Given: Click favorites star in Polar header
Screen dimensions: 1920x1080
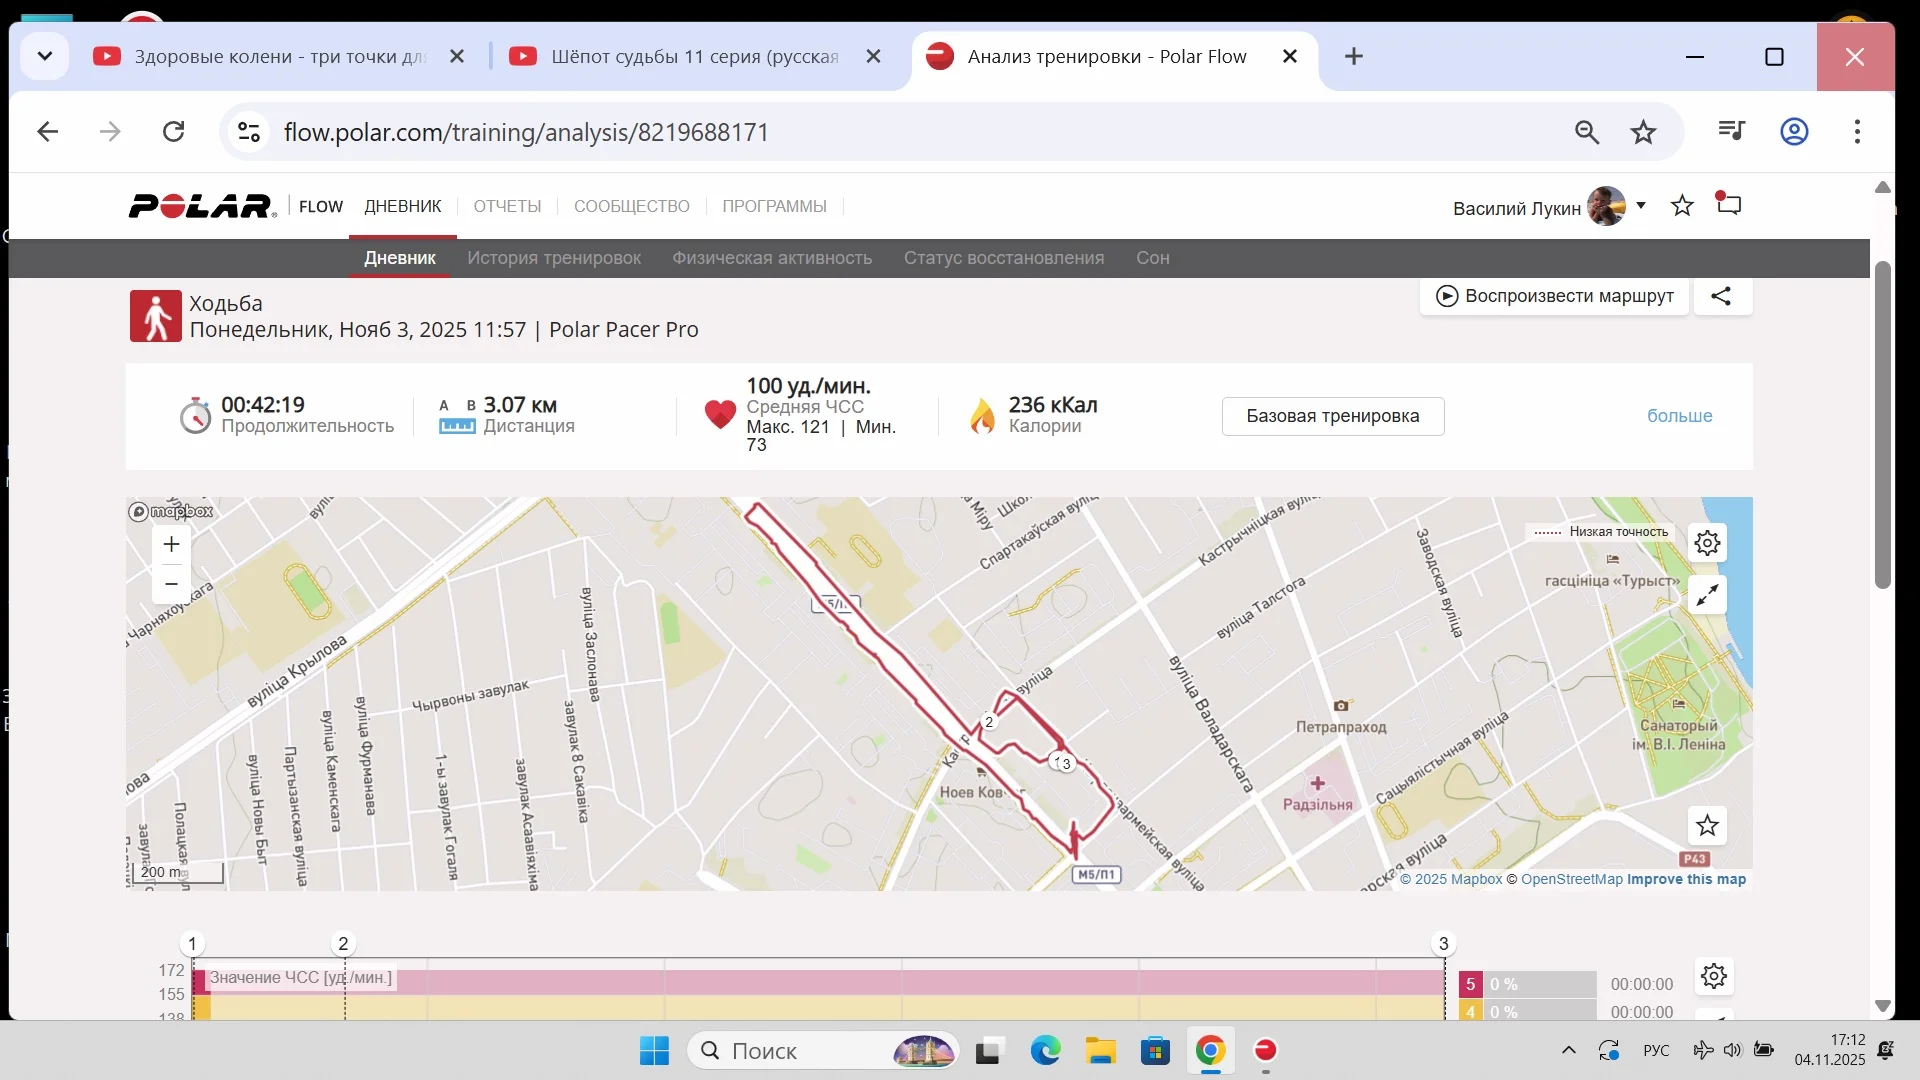Looking at the screenshot, I should (1682, 206).
